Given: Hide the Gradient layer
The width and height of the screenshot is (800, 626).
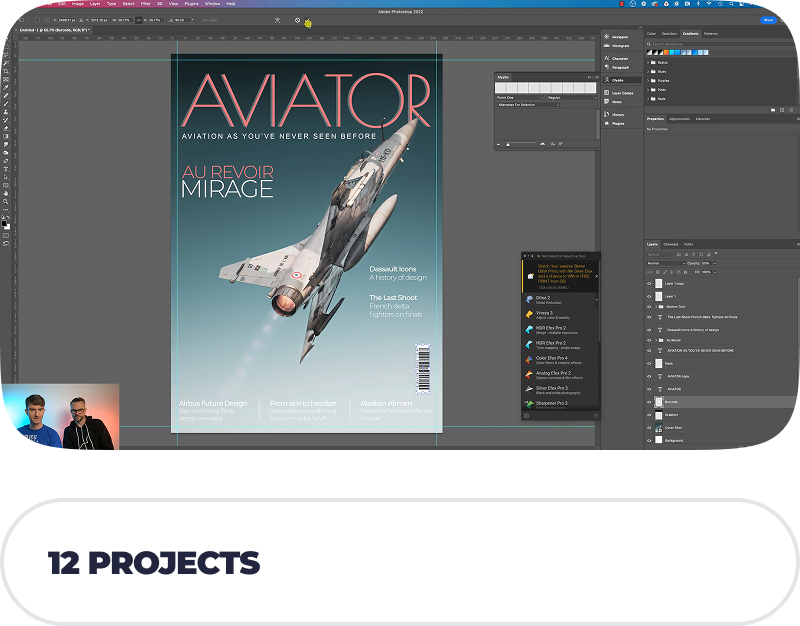Looking at the screenshot, I should 649,415.
